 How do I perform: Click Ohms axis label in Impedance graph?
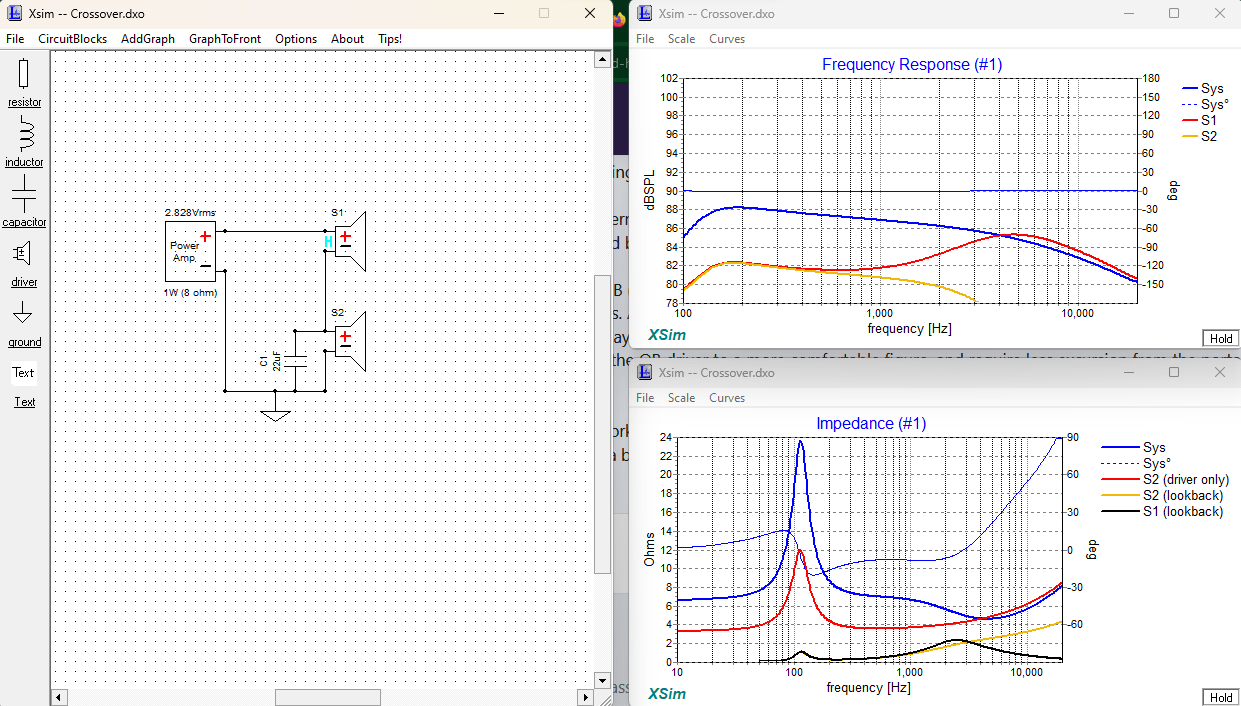pyautogui.click(x=649, y=548)
